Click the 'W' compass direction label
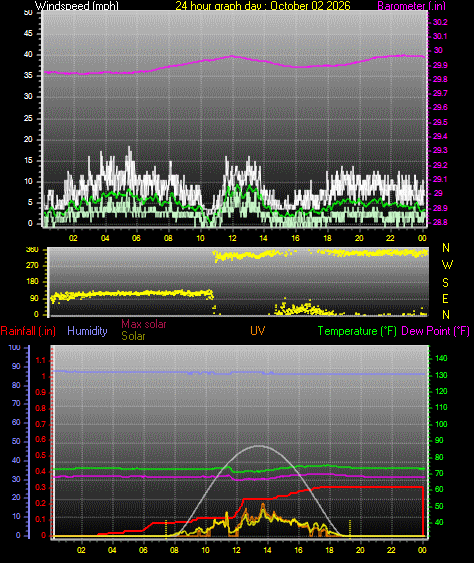474x563 pixels. coord(447,265)
